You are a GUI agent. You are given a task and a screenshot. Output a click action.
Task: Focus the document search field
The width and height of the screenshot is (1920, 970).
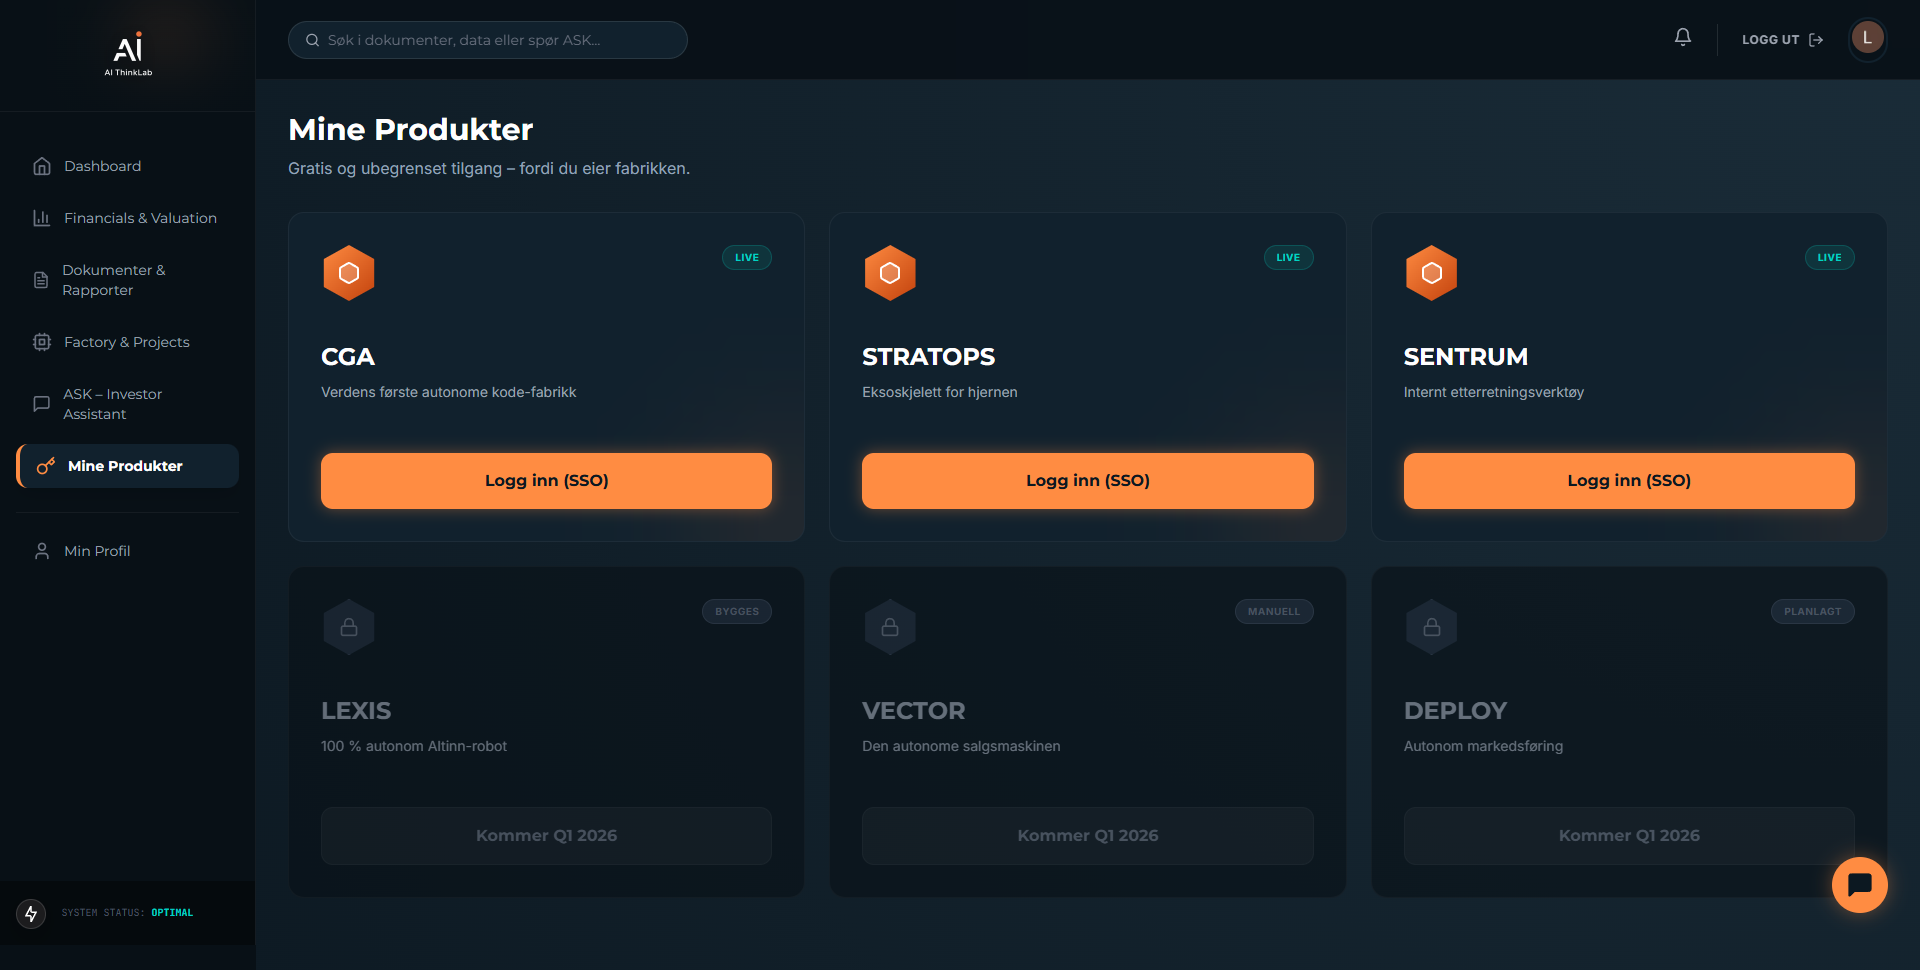coord(488,40)
